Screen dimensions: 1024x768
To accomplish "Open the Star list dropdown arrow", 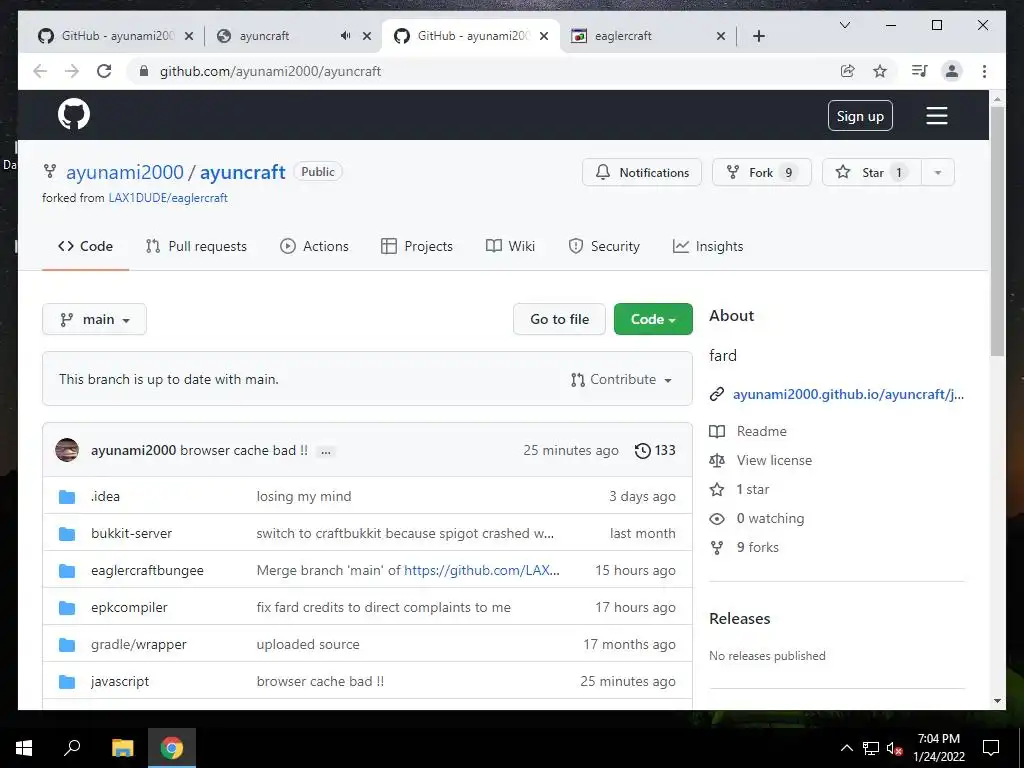I will (938, 172).
